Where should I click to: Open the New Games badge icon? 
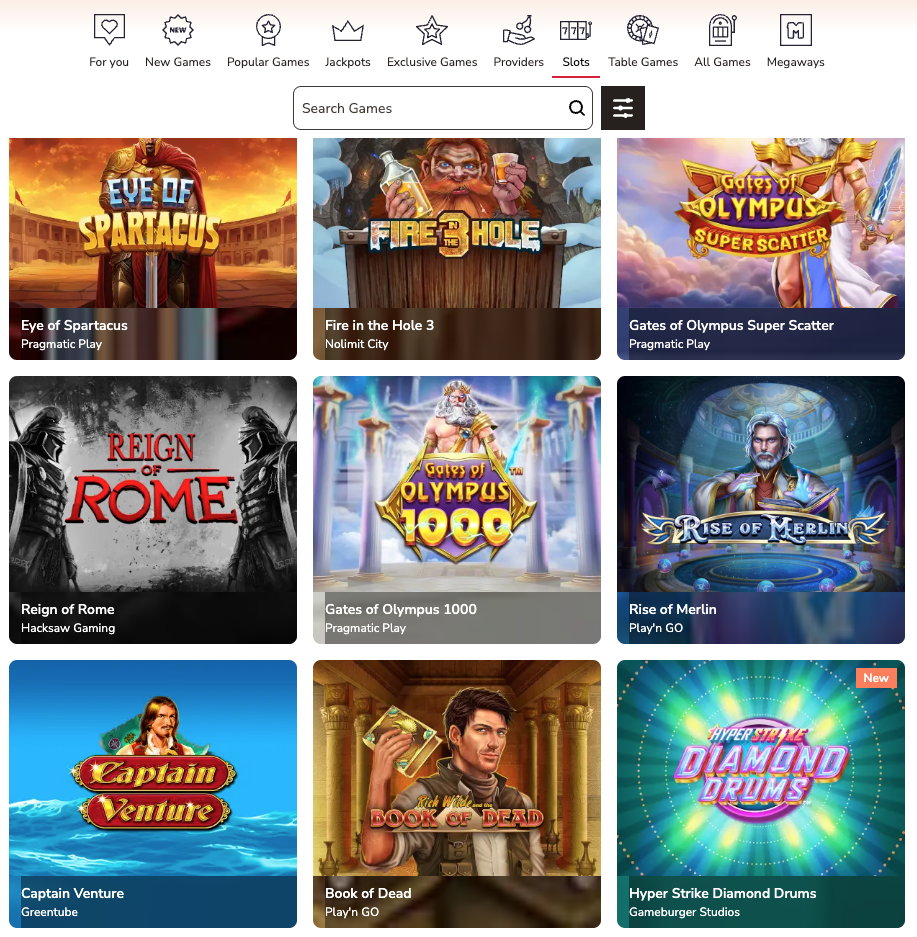click(178, 30)
